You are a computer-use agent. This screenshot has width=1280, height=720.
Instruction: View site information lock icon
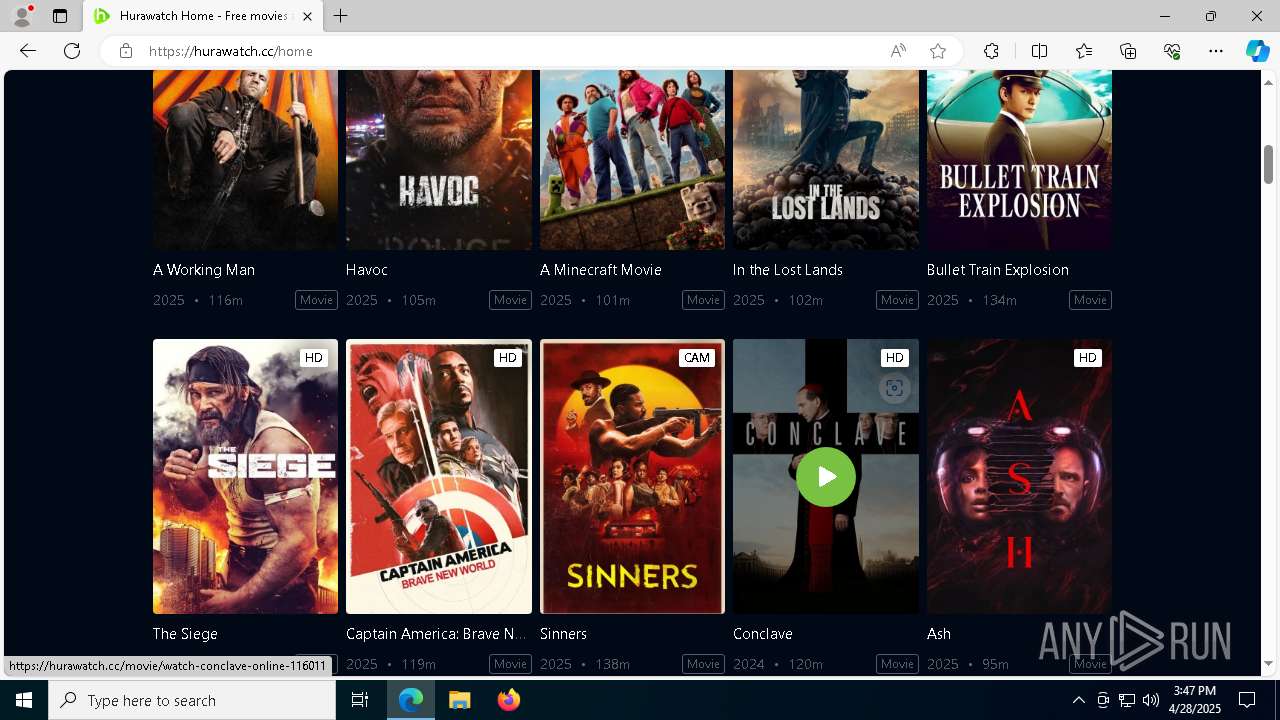[x=126, y=51]
